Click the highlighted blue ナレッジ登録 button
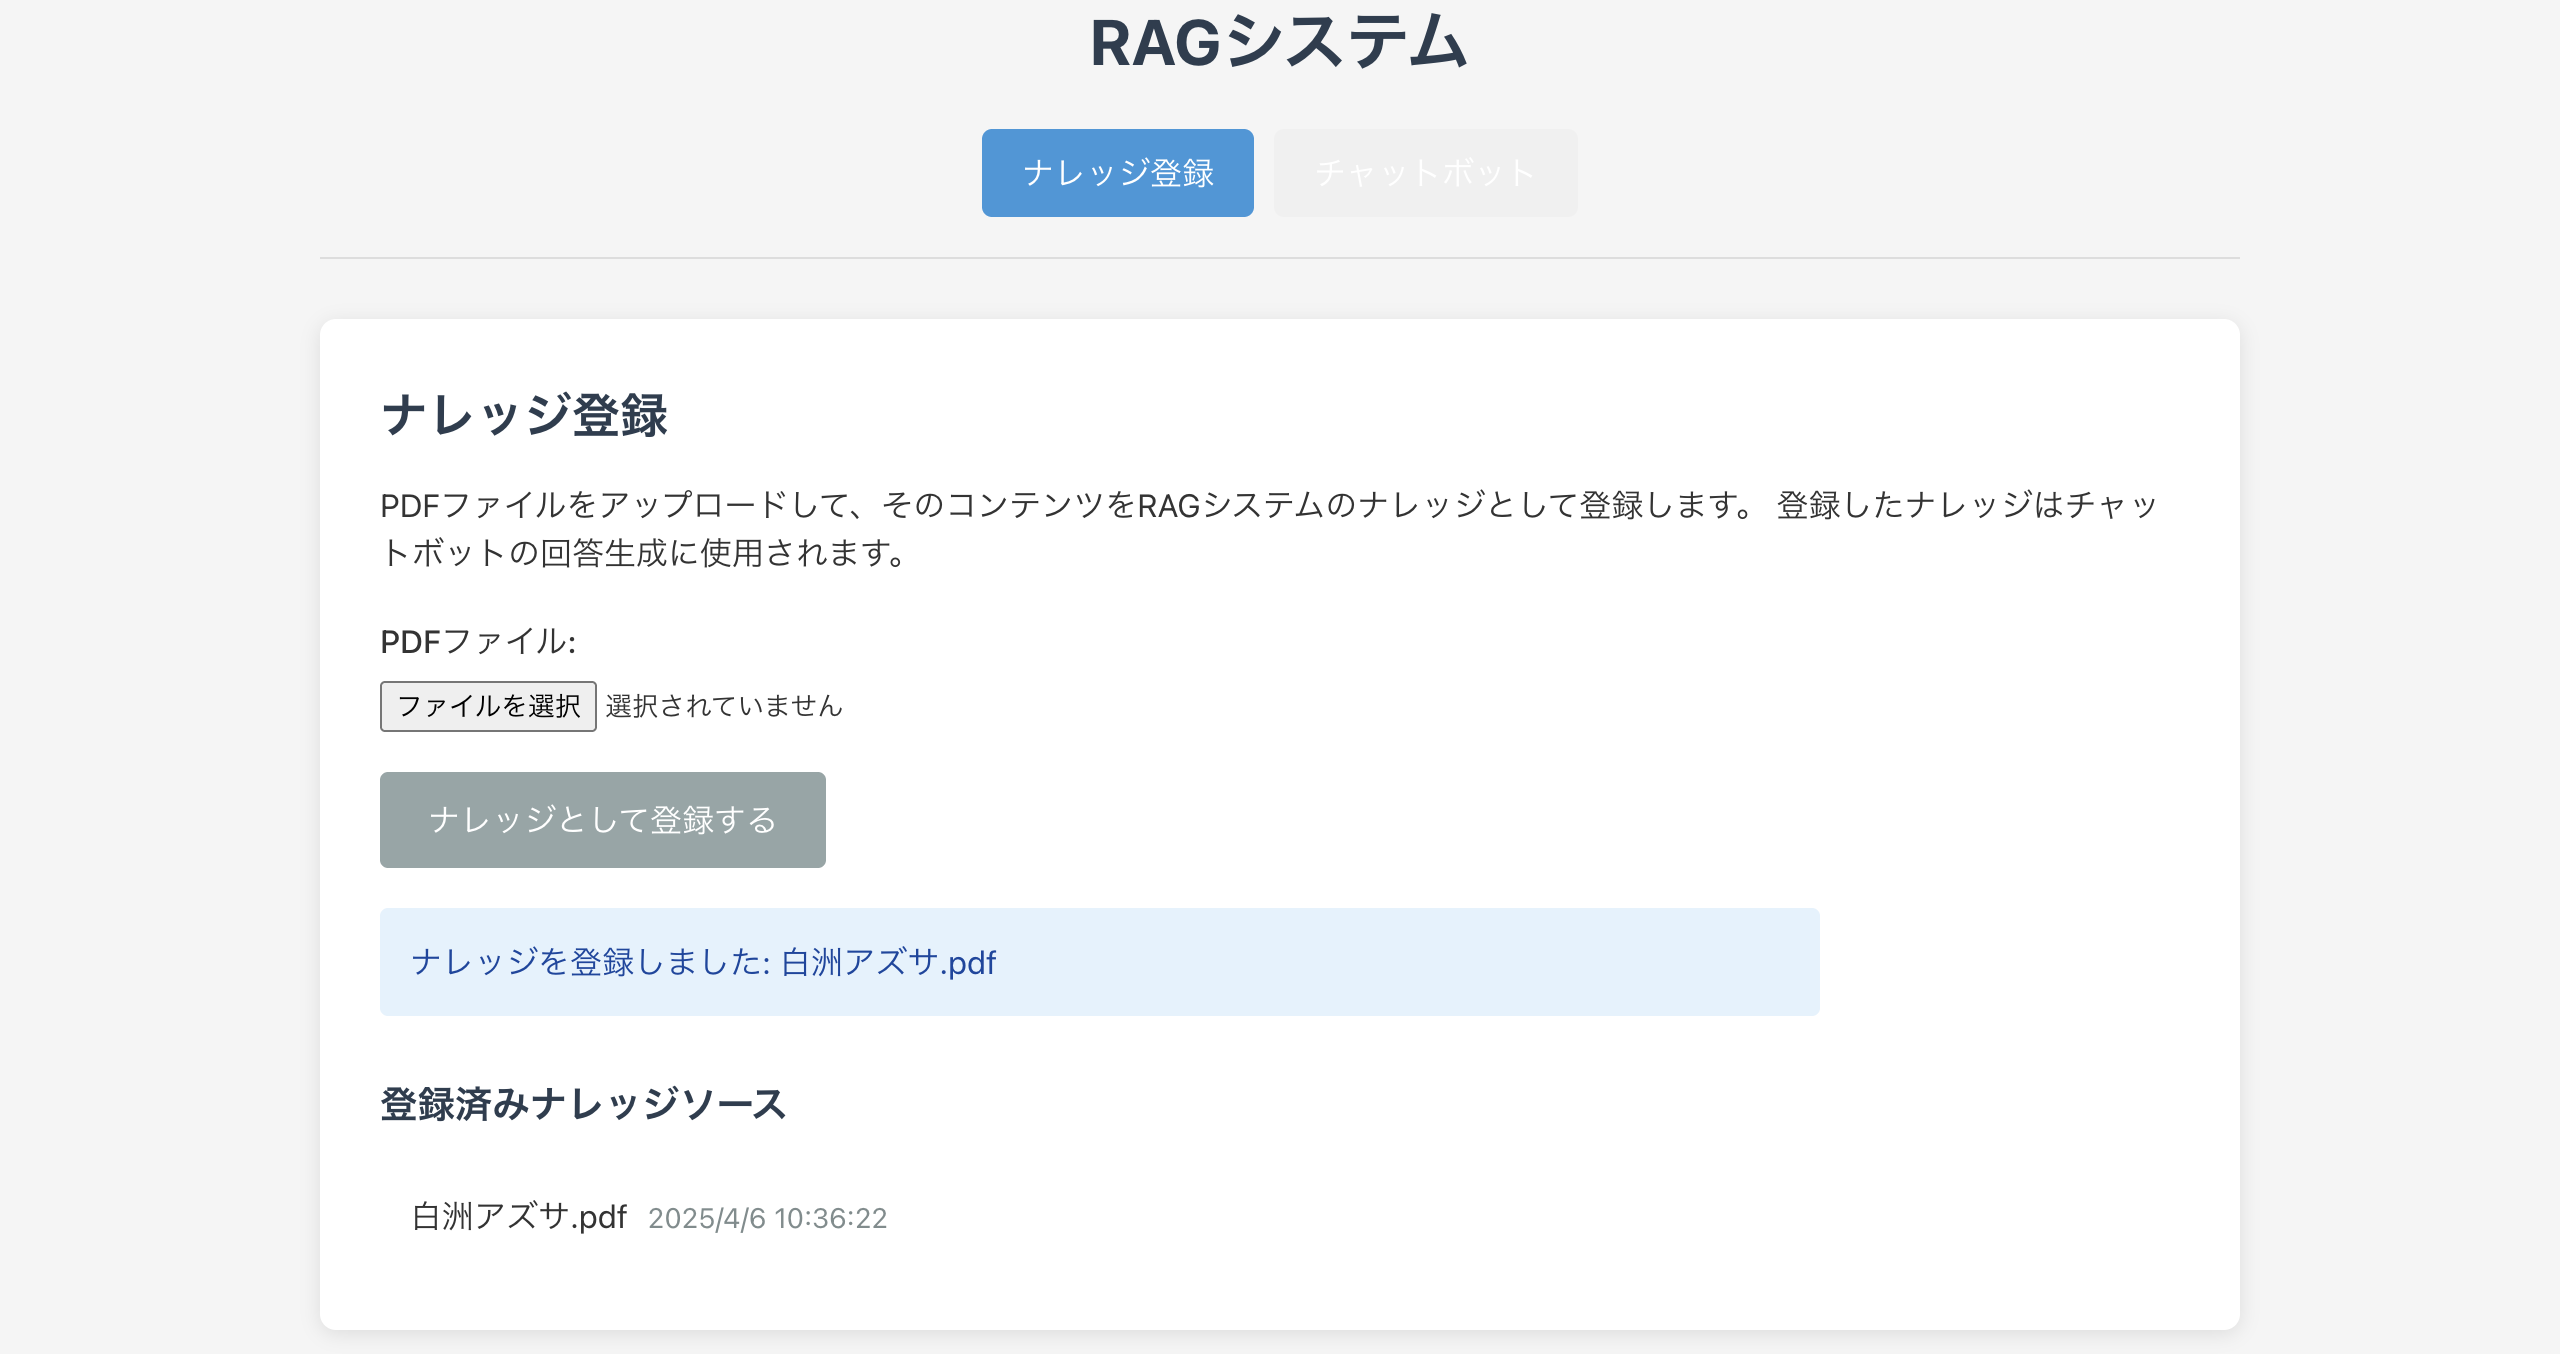Image resolution: width=2560 pixels, height=1354 pixels. tap(1117, 172)
